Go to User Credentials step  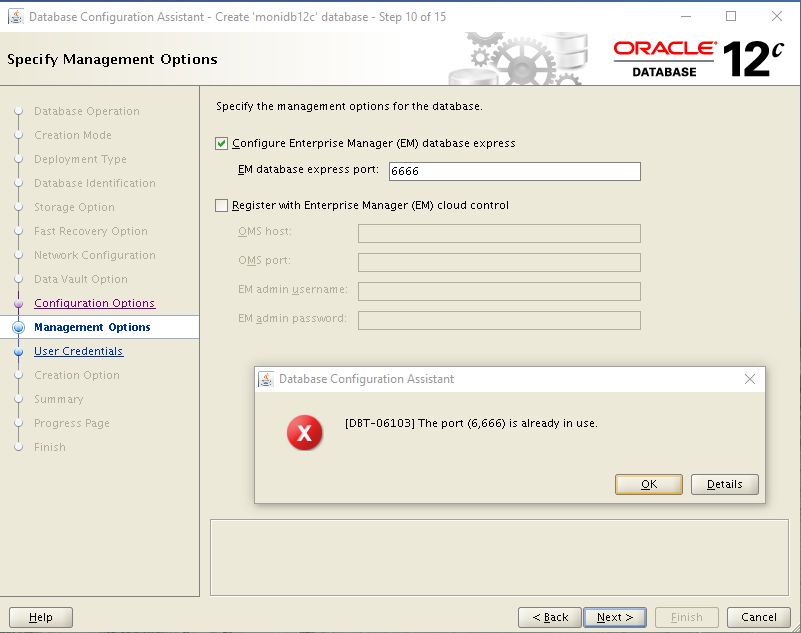(x=79, y=351)
